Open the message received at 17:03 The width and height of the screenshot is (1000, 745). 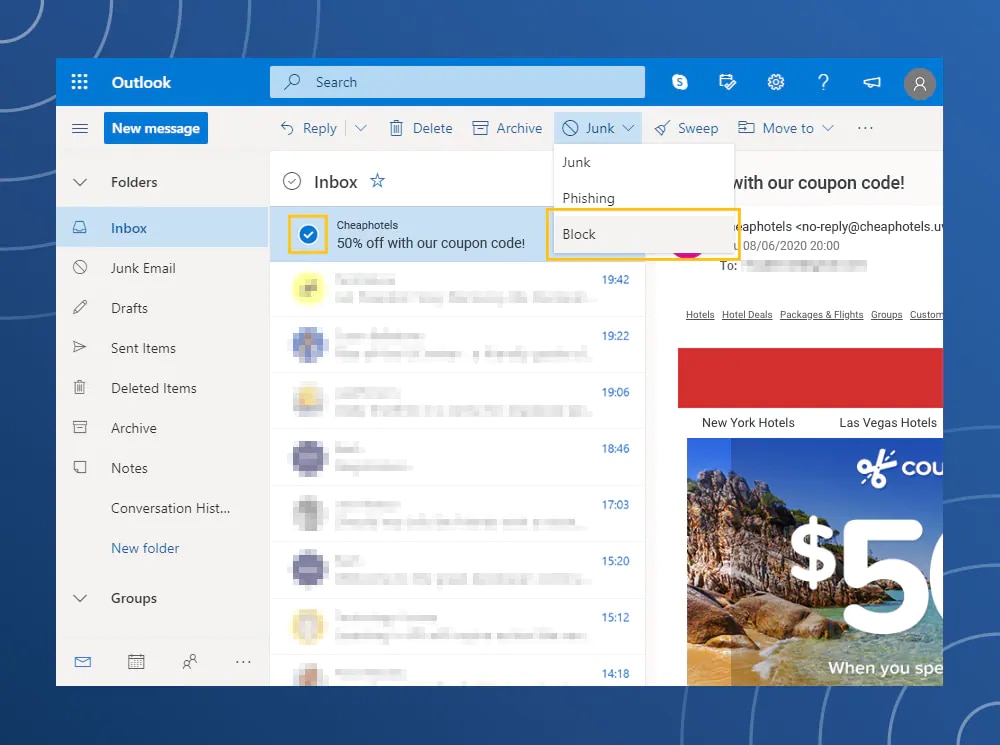(457, 514)
